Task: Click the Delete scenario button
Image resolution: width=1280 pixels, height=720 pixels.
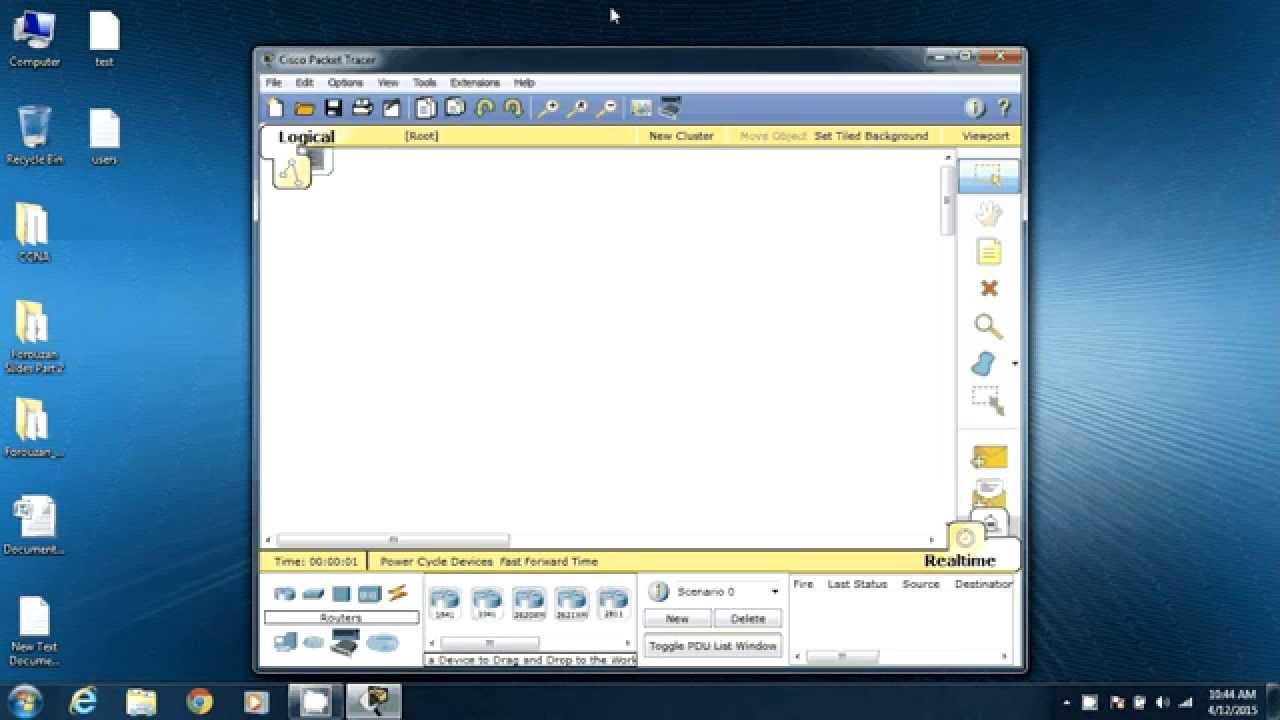Action: [x=748, y=619]
